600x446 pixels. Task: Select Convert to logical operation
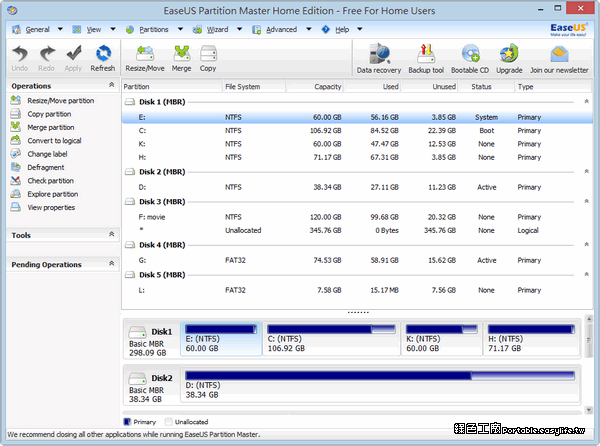point(54,141)
